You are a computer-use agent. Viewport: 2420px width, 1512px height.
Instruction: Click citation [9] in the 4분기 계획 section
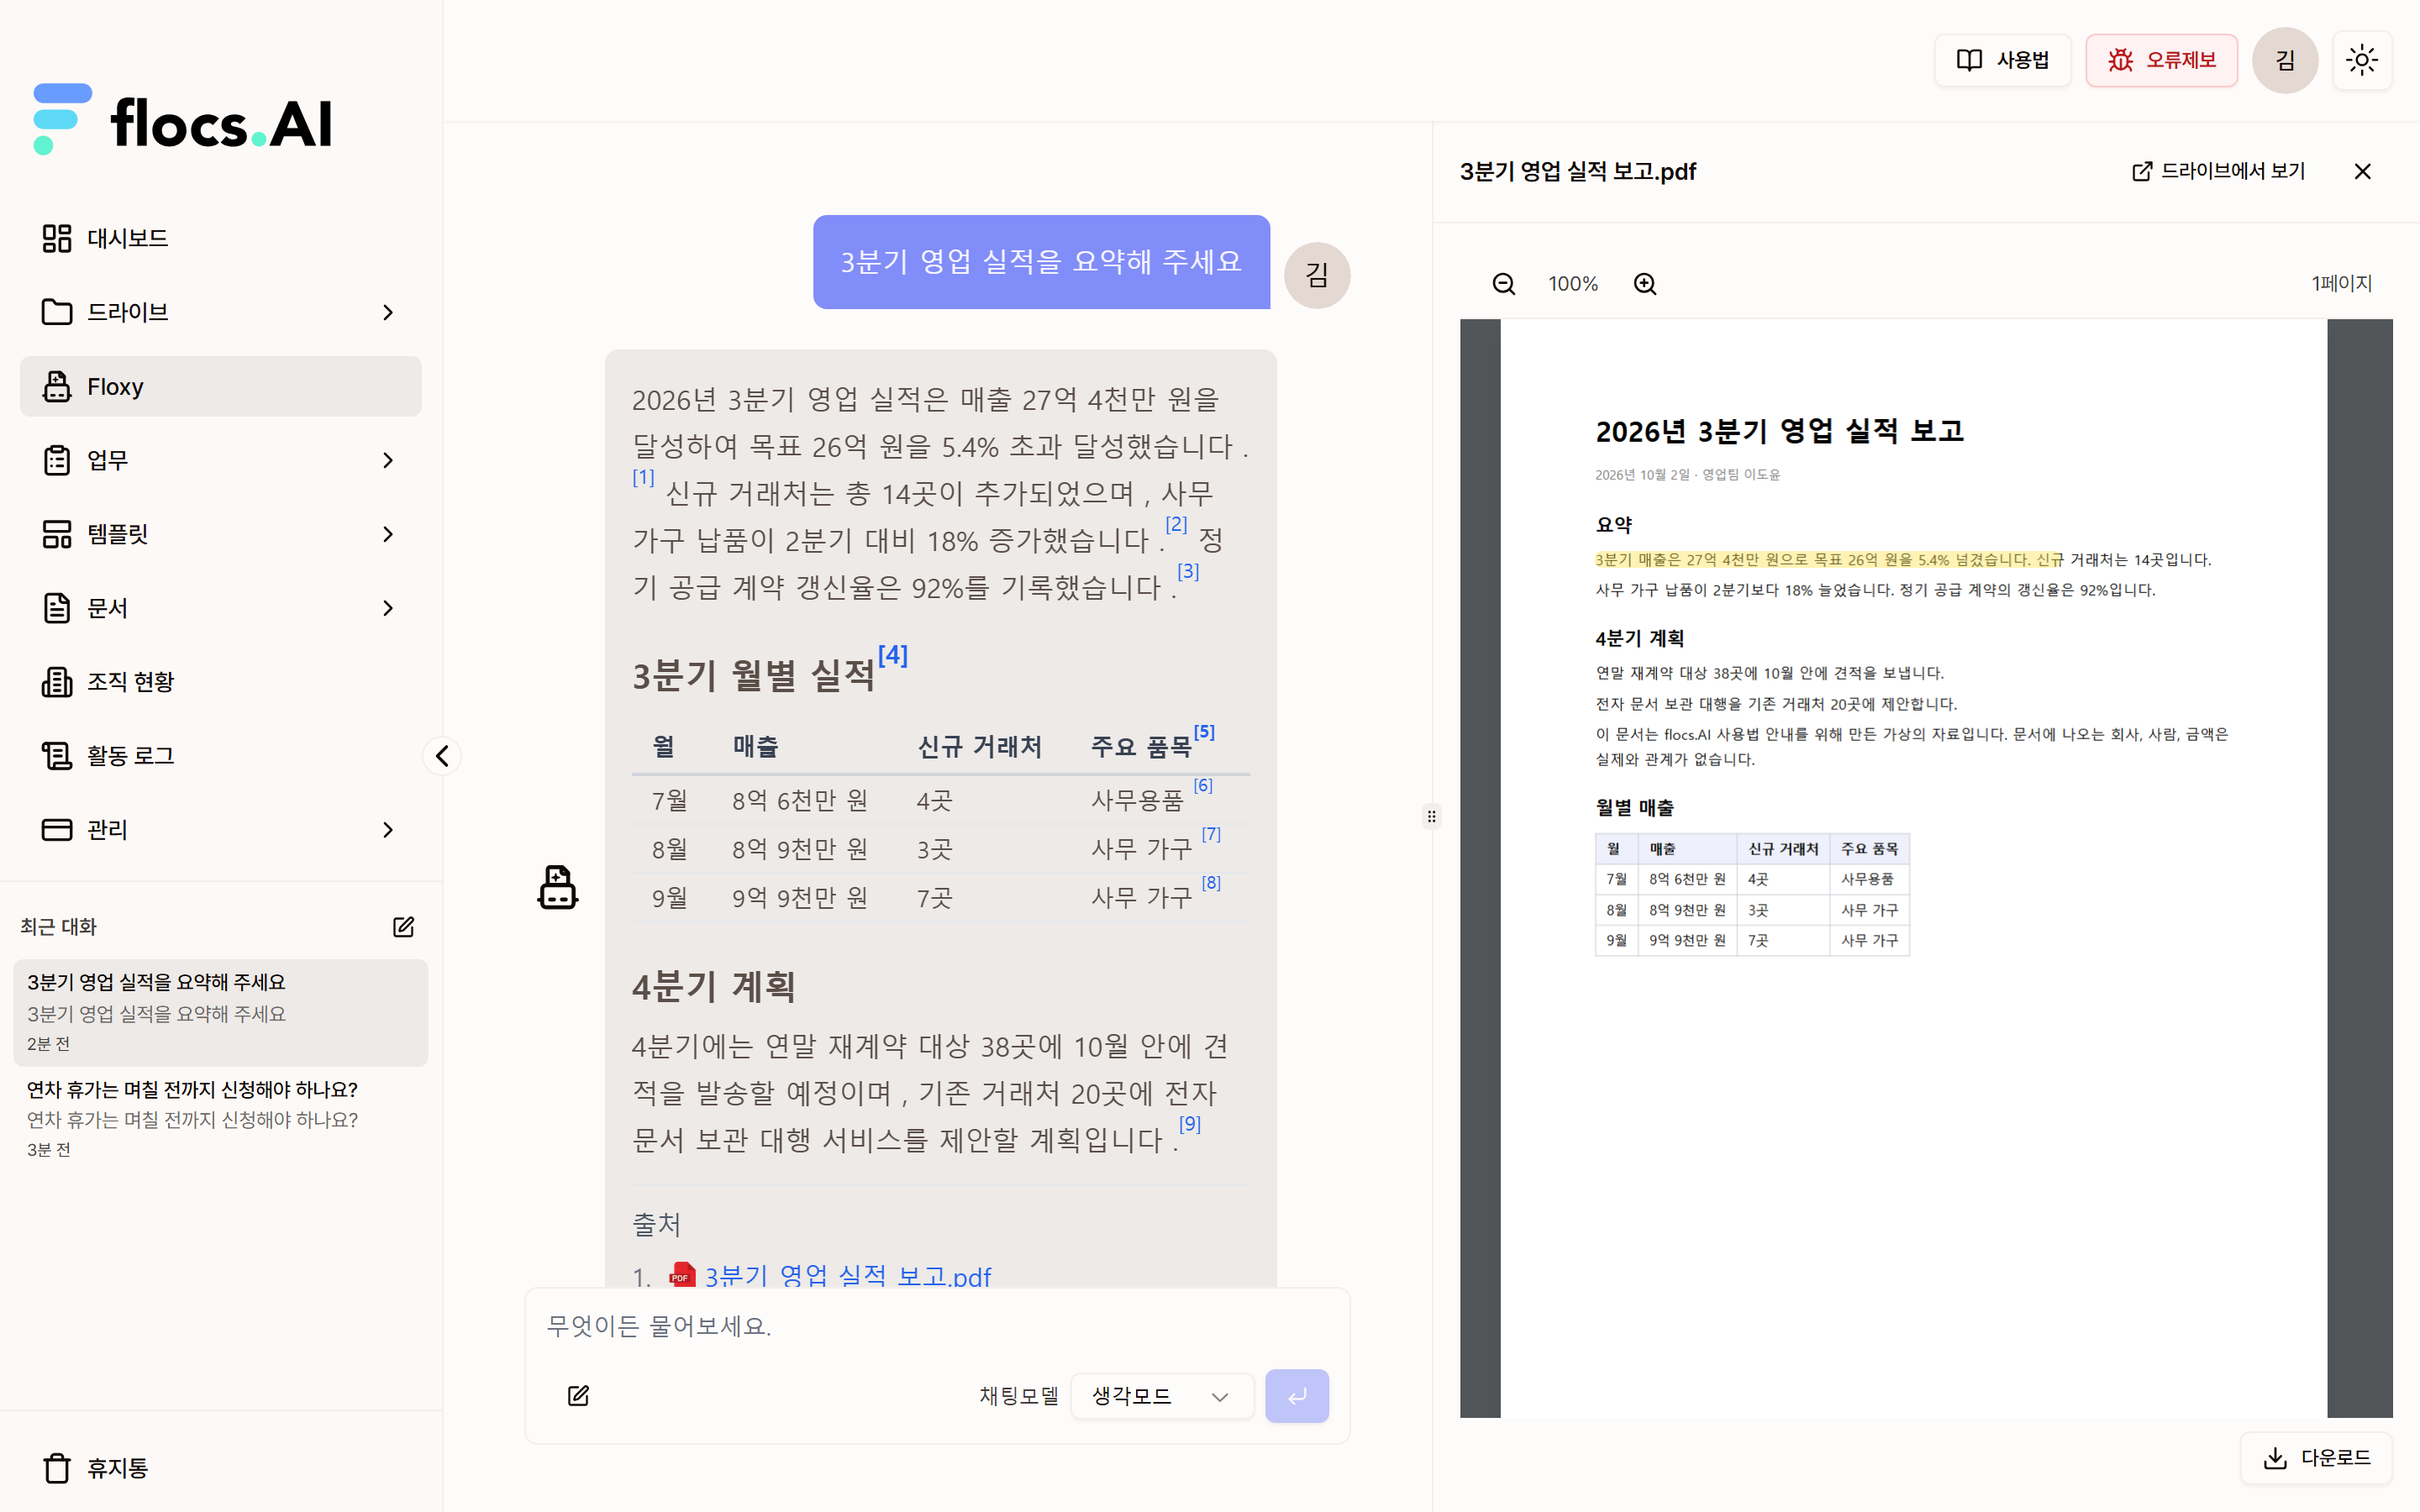(x=1190, y=1123)
